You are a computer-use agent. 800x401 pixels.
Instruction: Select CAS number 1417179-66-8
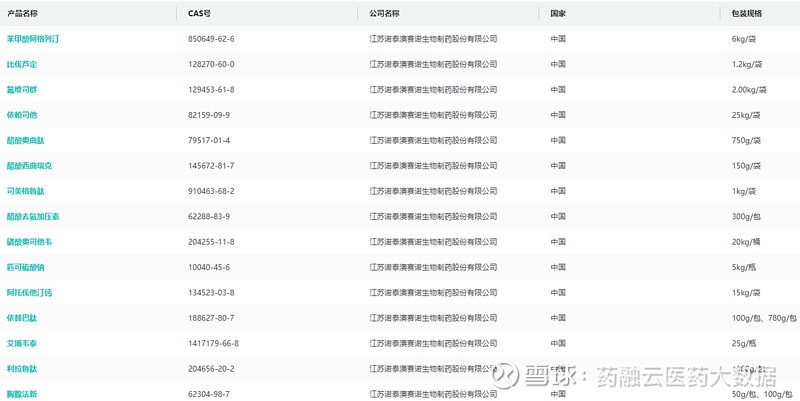point(213,343)
